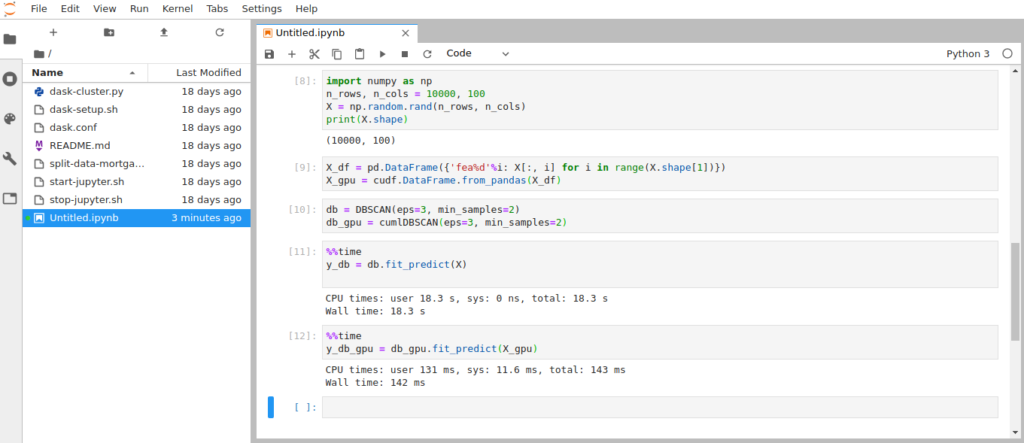Select split-data-mortga... file
The height and width of the screenshot is (443, 1024).
(x=136, y=163)
